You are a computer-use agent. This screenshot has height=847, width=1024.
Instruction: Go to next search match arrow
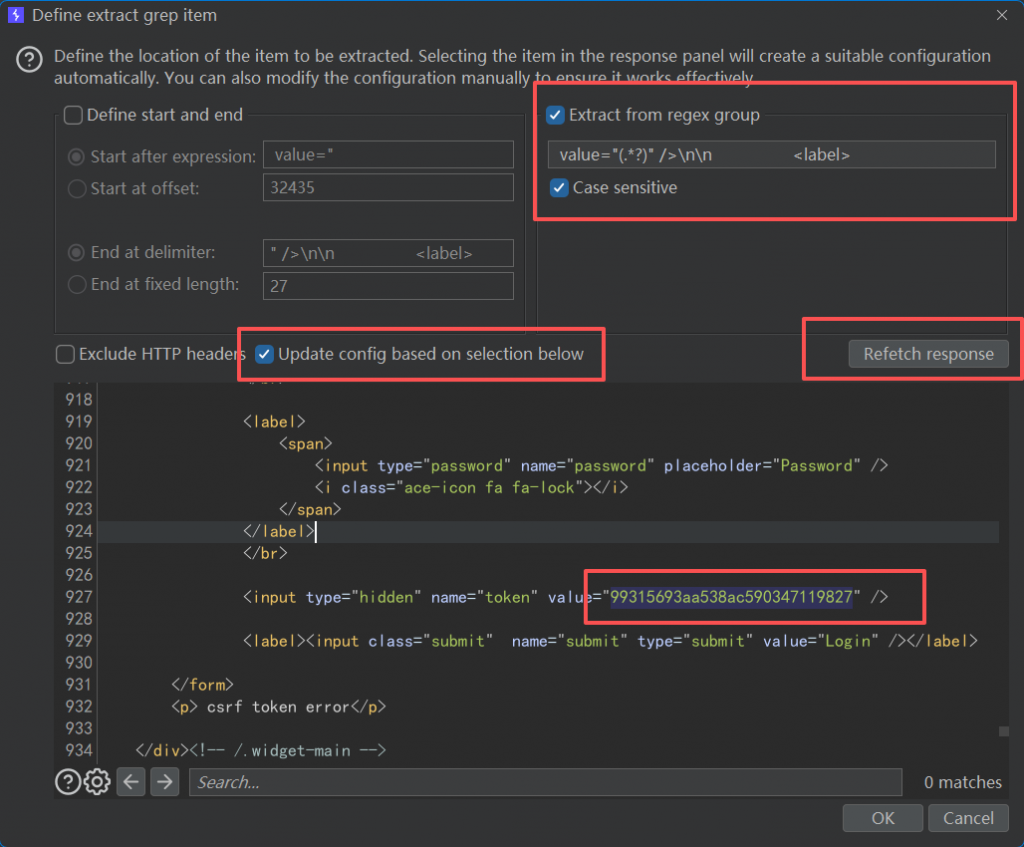click(164, 782)
